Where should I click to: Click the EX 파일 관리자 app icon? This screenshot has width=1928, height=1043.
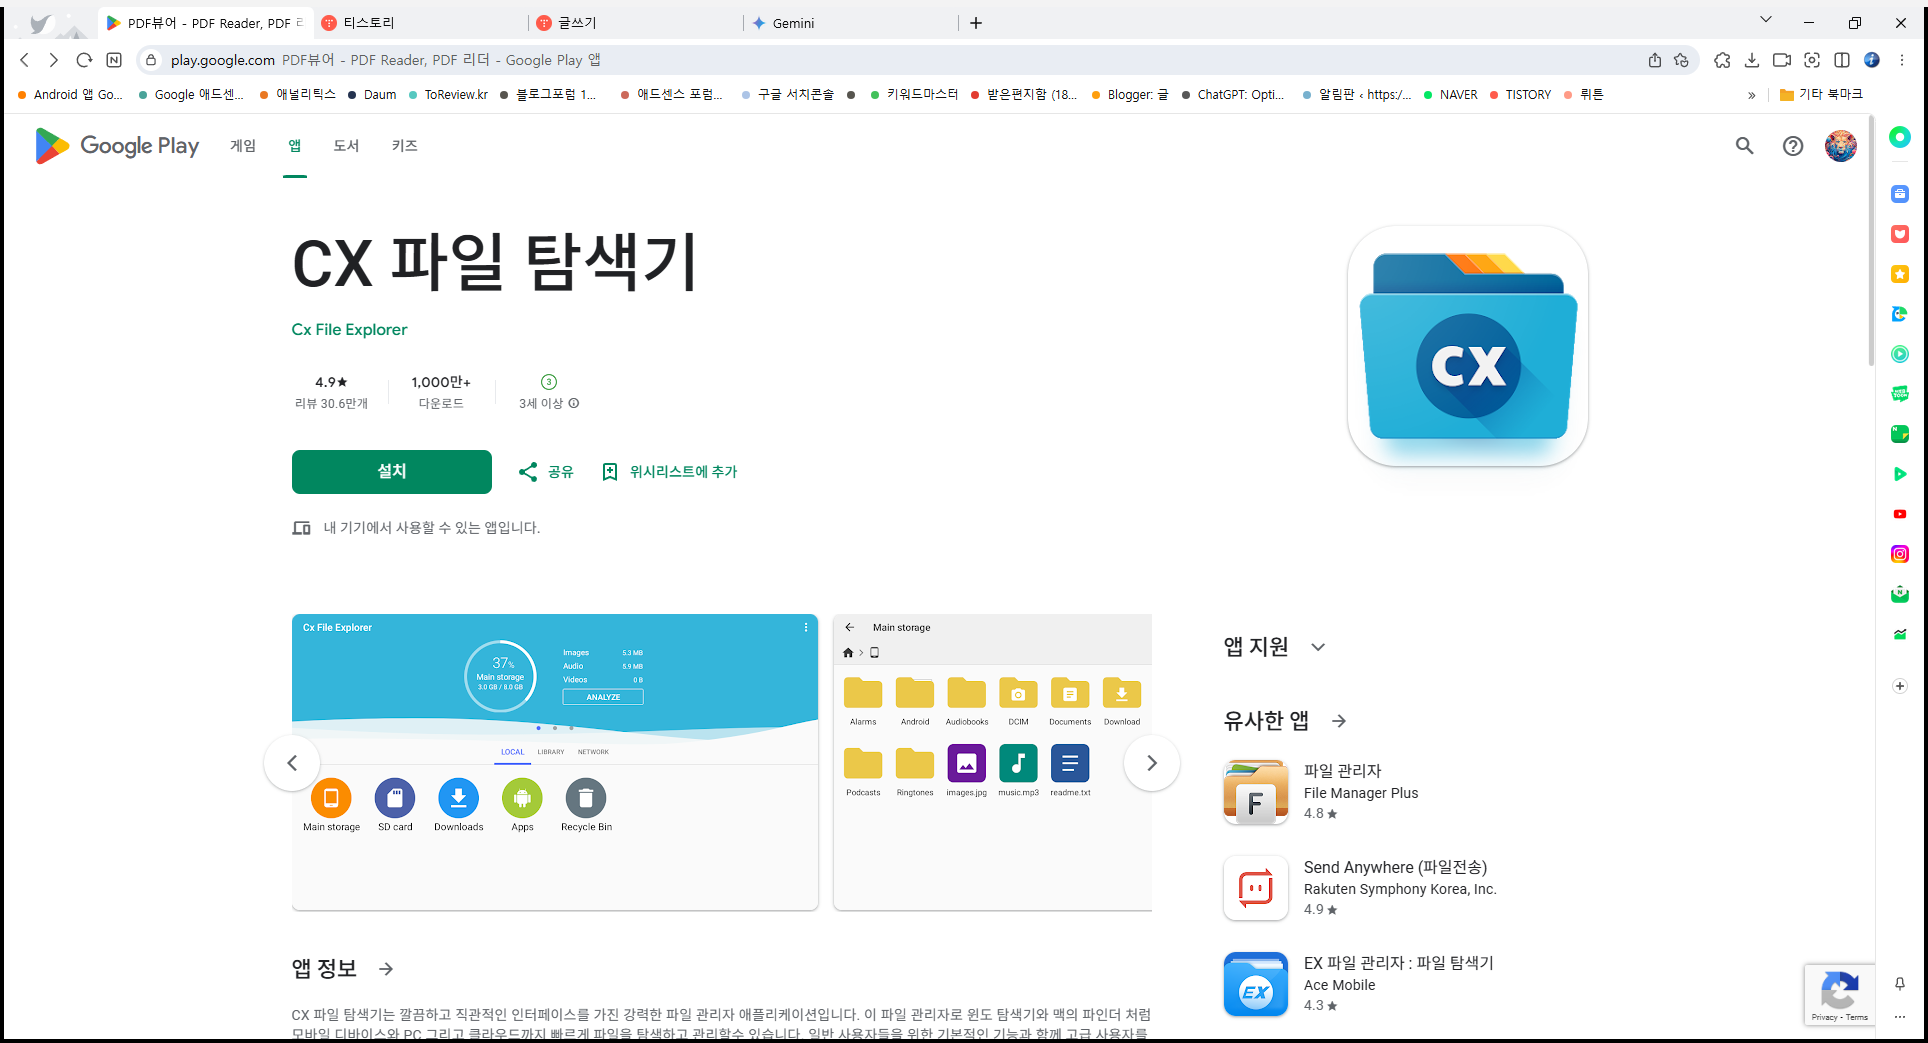tap(1256, 984)
